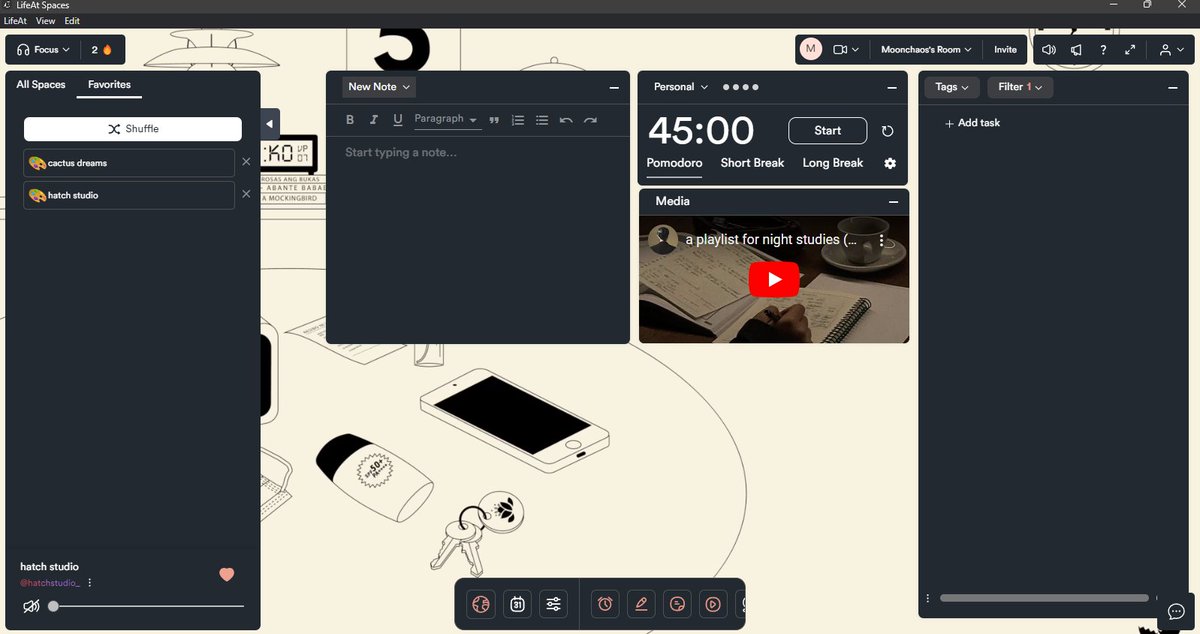The image size is (1200, 634).
Task: Toggle the notes pencil widget icon in dock
Action: (641, 604)
